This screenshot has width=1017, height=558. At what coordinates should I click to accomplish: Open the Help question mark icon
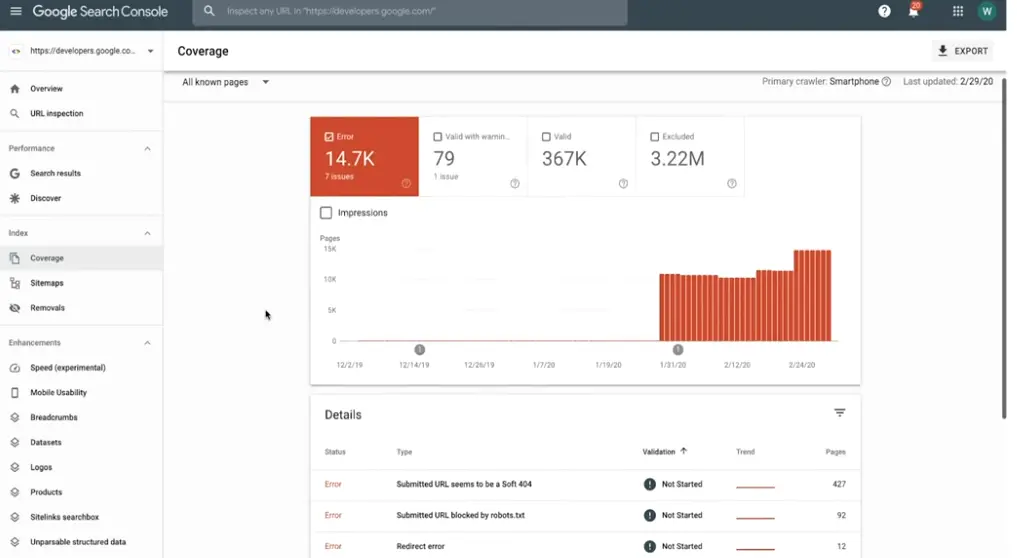coord(884,11)
